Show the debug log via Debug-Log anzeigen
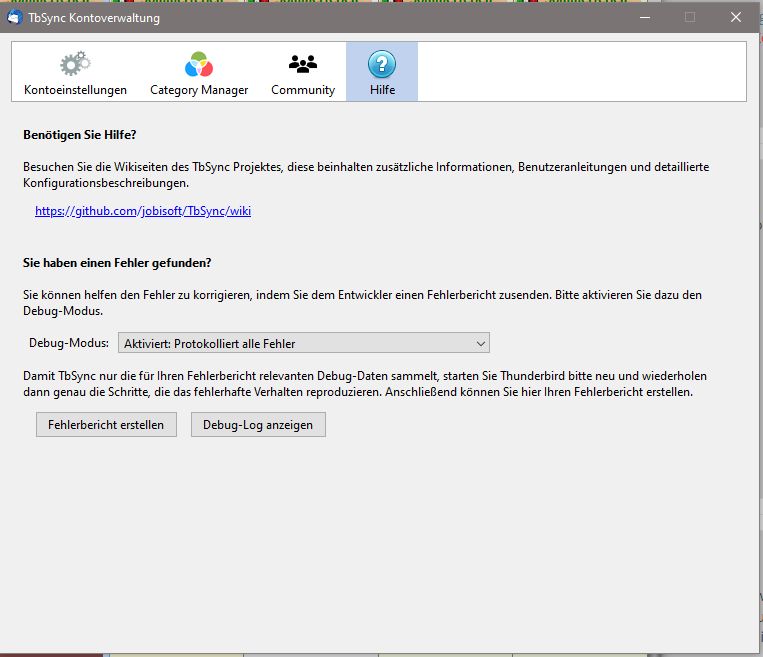The height and width of the screenshot is (657, 763). (x=258, y=425)
